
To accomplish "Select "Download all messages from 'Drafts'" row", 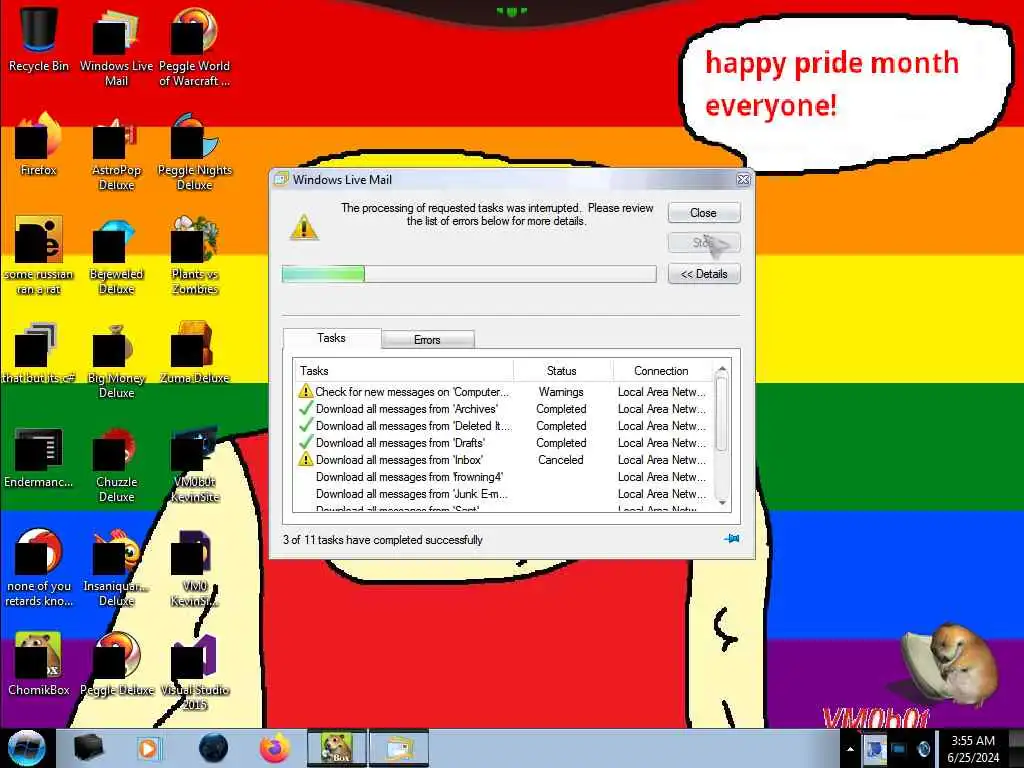I will pos(503,443).
